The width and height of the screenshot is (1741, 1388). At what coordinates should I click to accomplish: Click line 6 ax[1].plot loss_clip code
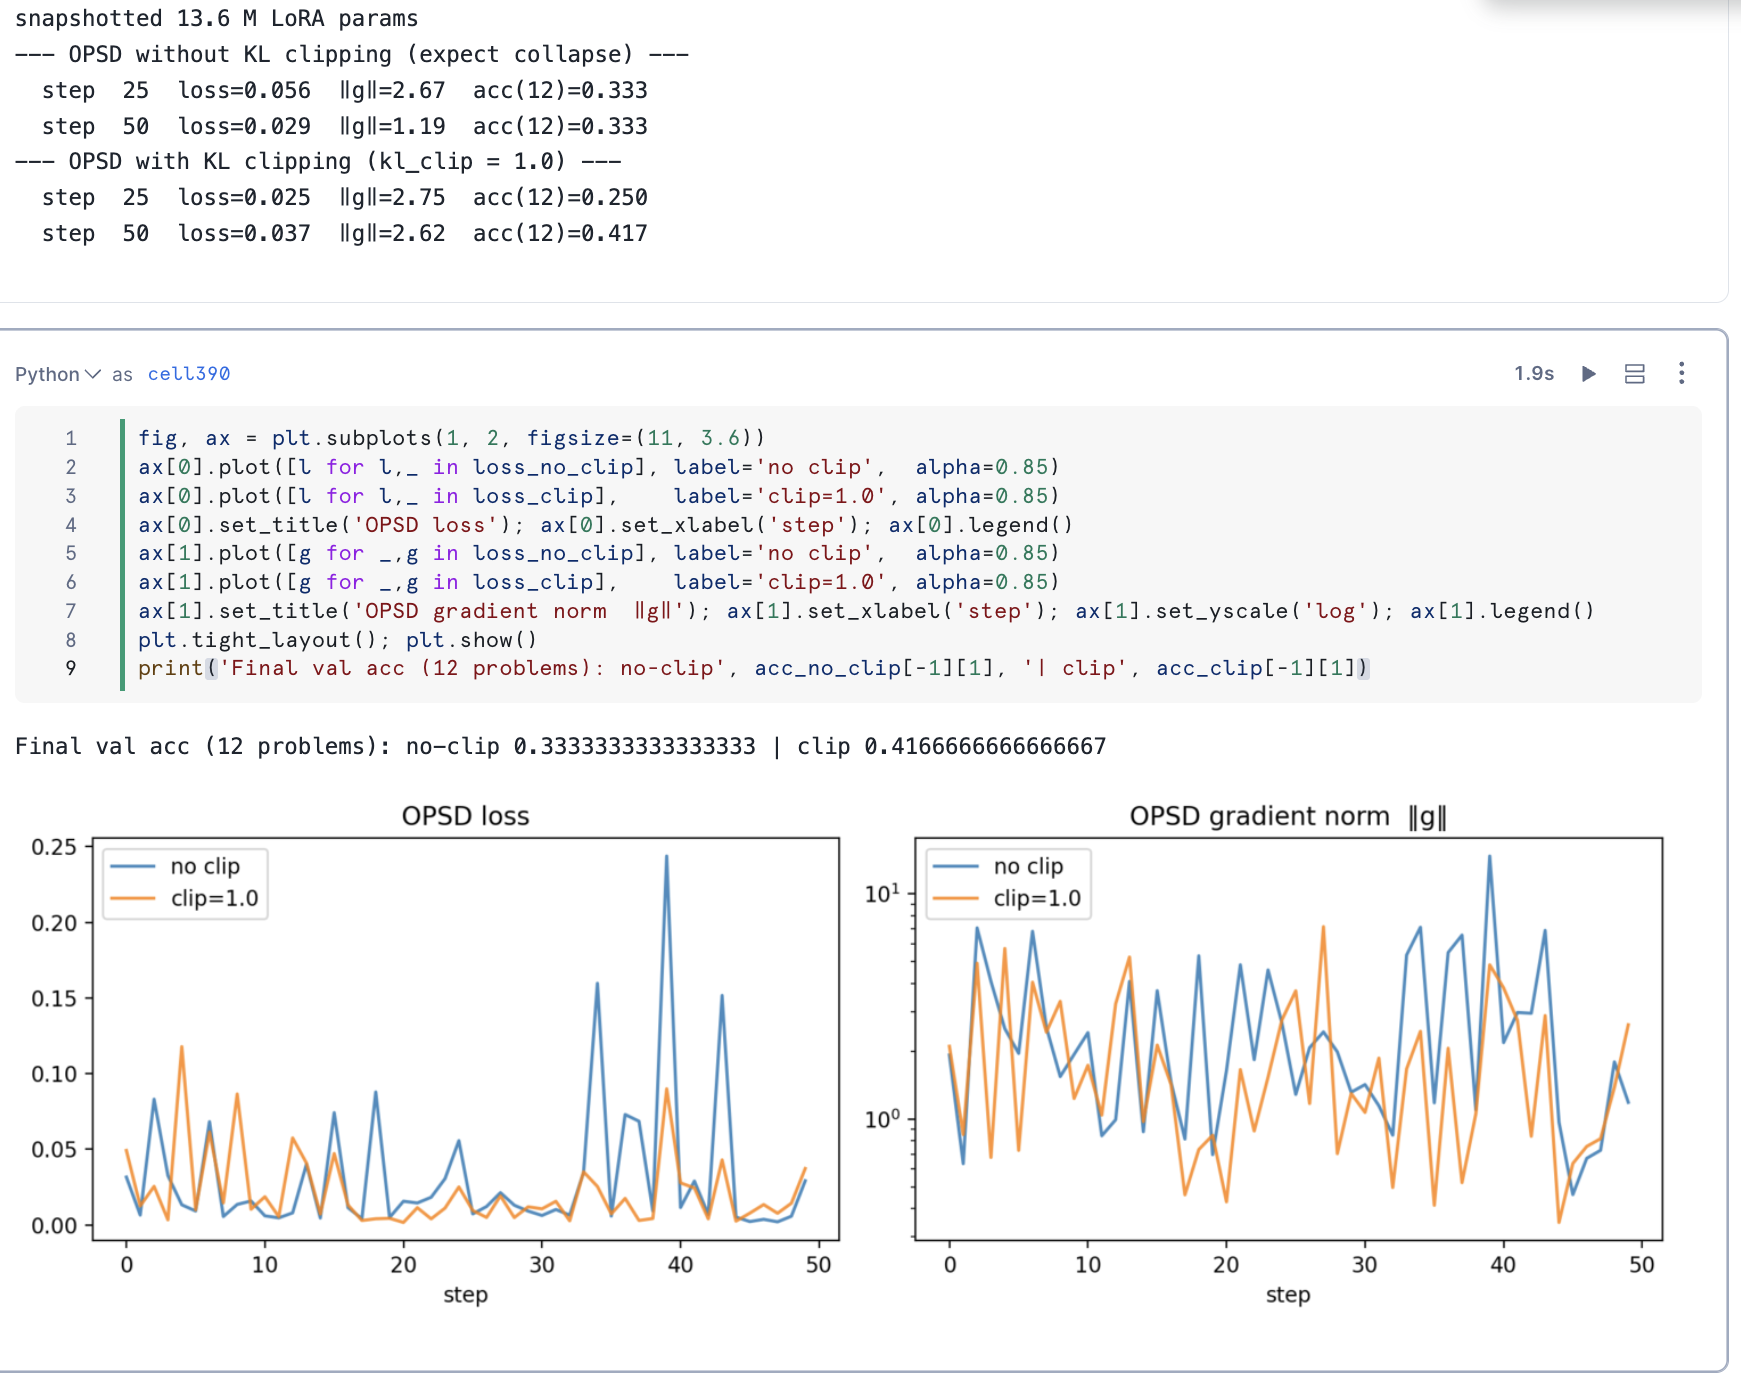[598, 582]
